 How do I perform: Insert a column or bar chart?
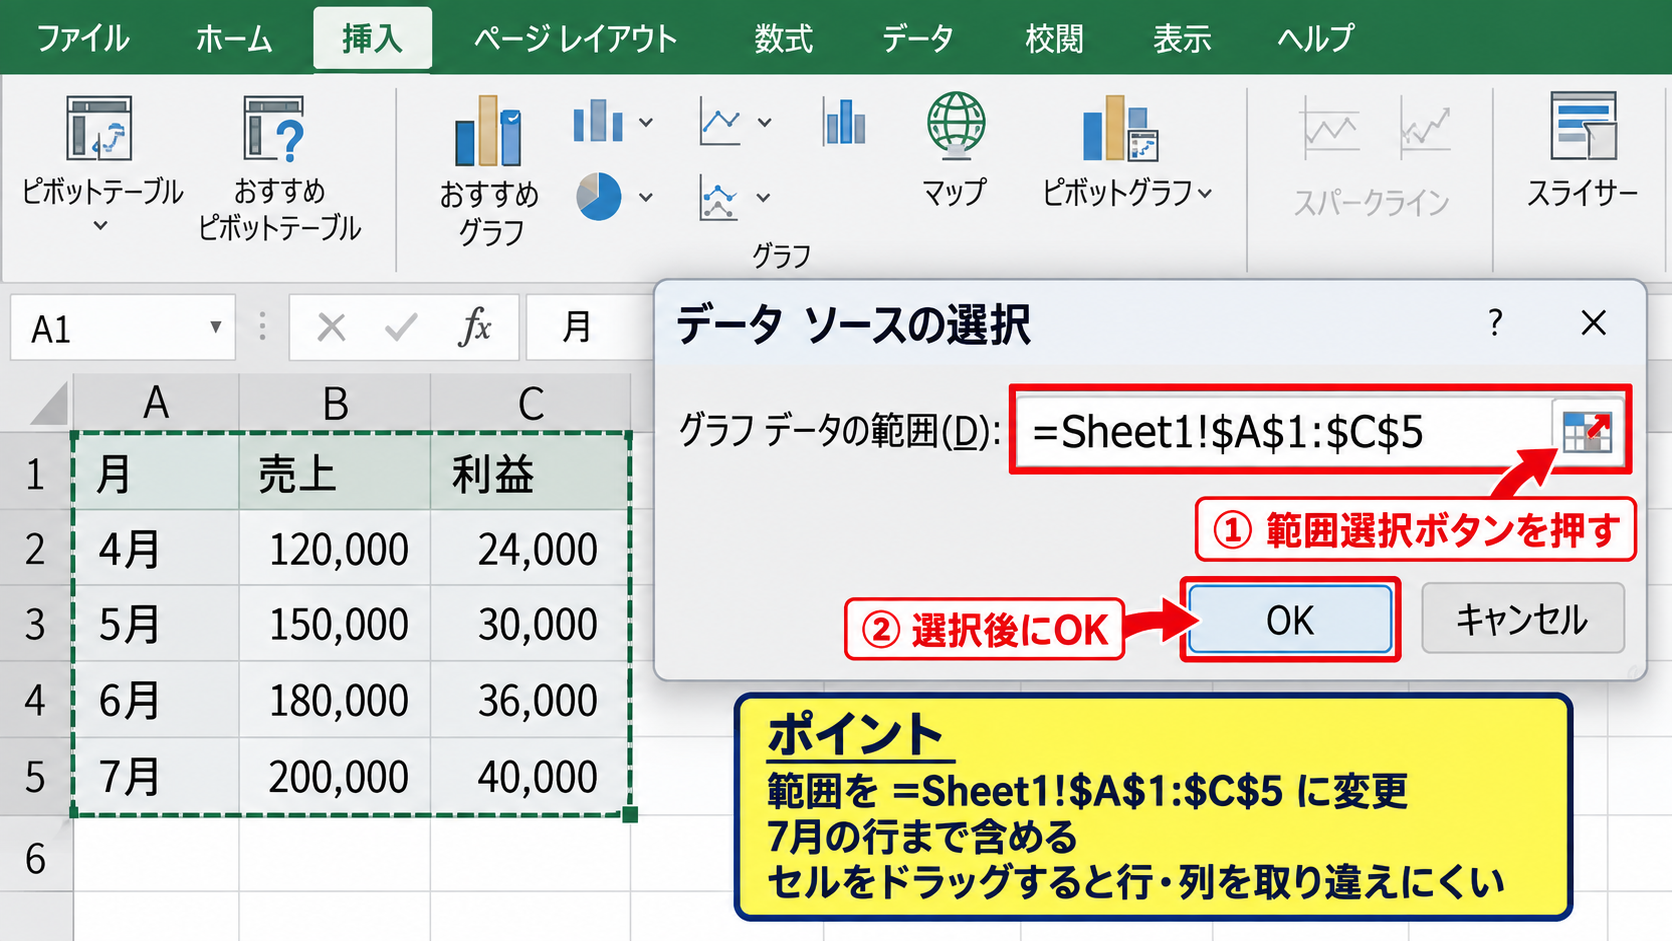[598, 121]
